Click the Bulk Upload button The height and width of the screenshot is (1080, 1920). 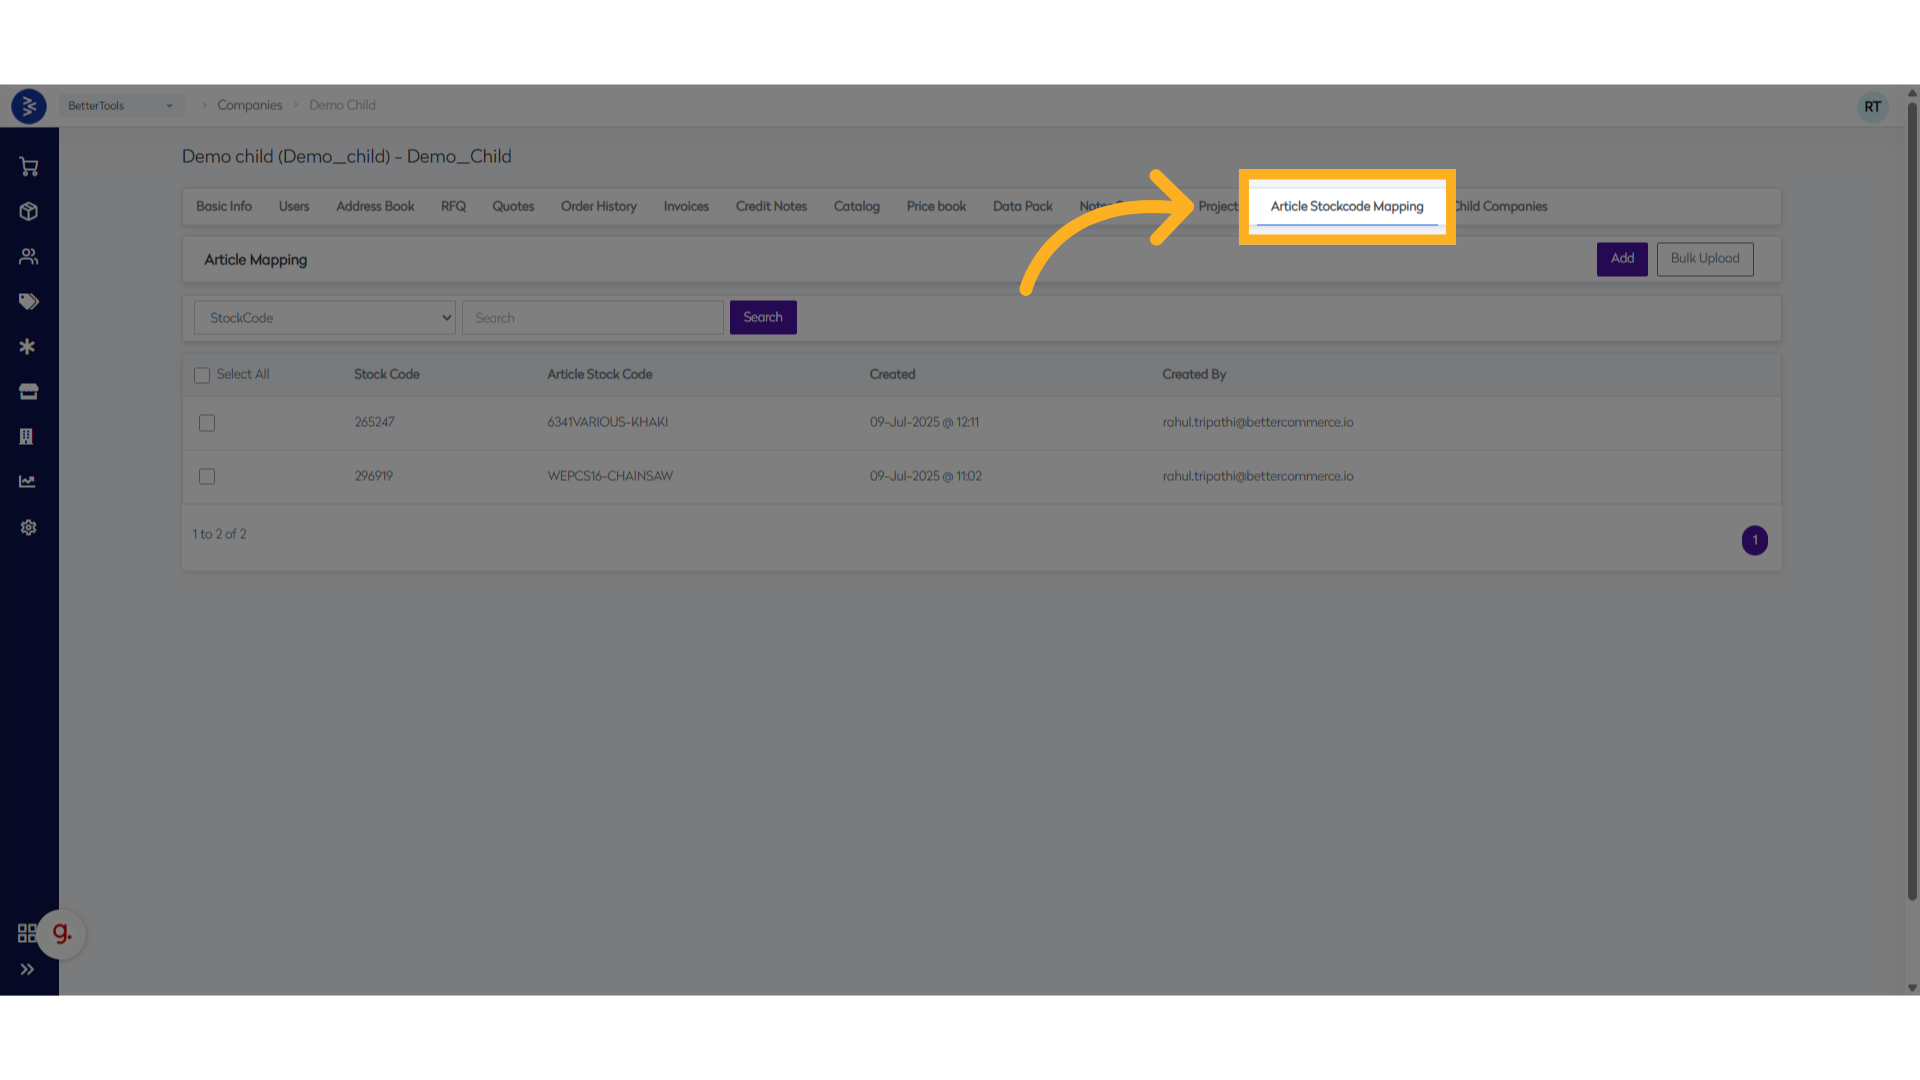coord(1704,259)
